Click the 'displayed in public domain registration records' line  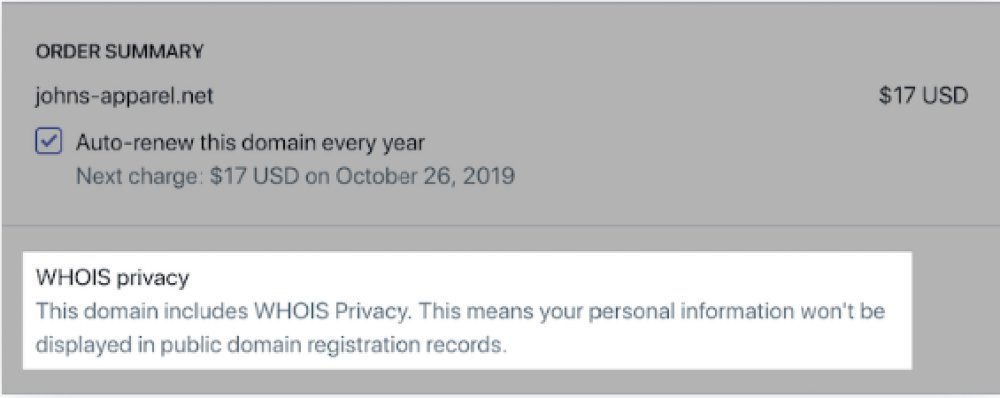pyautogui.click(x=270, y=345)
